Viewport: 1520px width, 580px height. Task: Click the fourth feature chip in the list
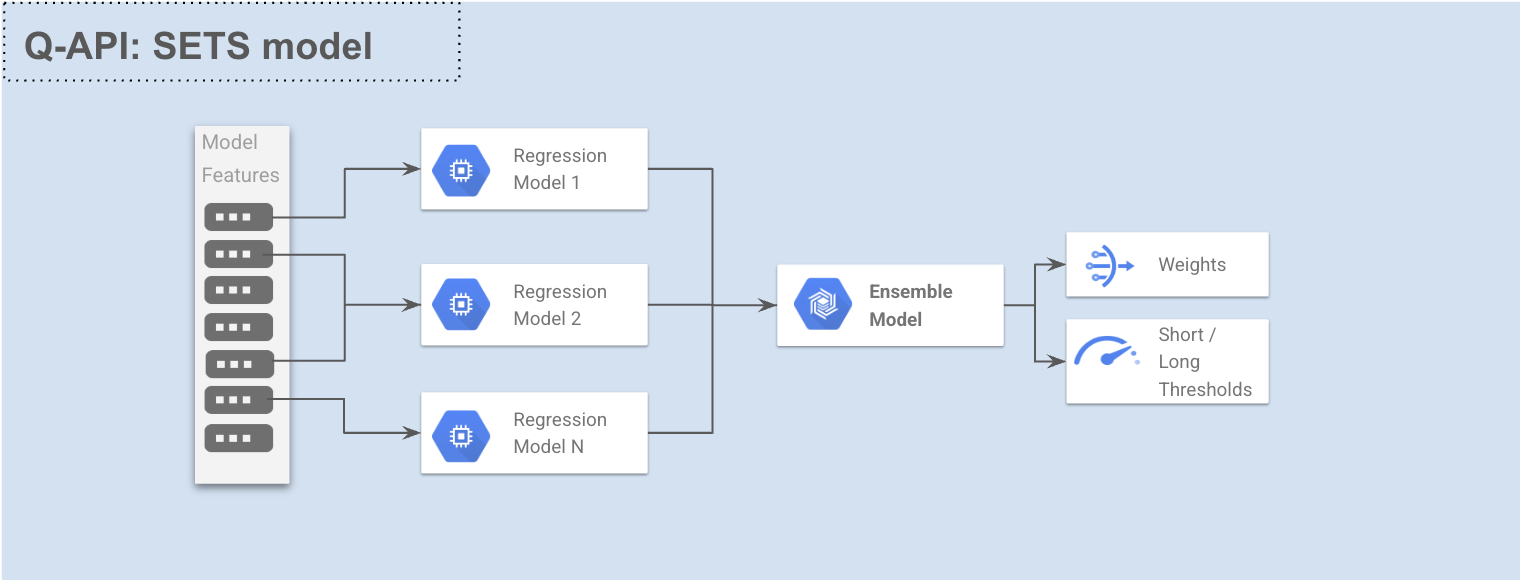point(238,327)
